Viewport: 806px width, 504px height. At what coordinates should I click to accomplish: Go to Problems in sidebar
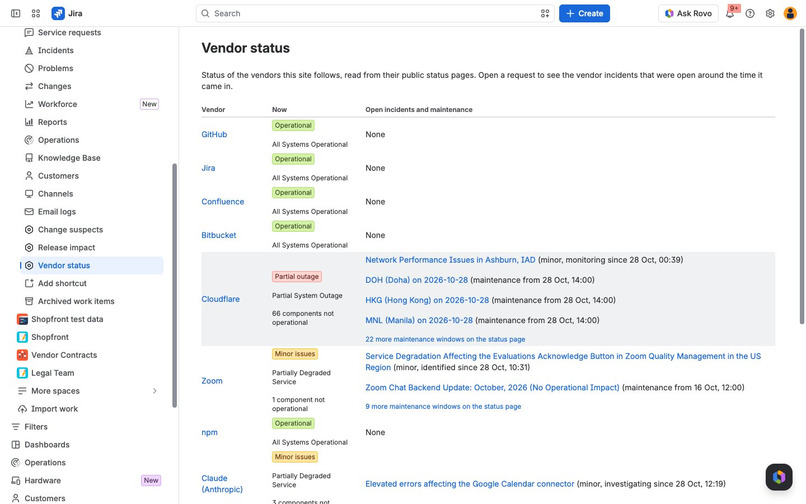point(91,68)
